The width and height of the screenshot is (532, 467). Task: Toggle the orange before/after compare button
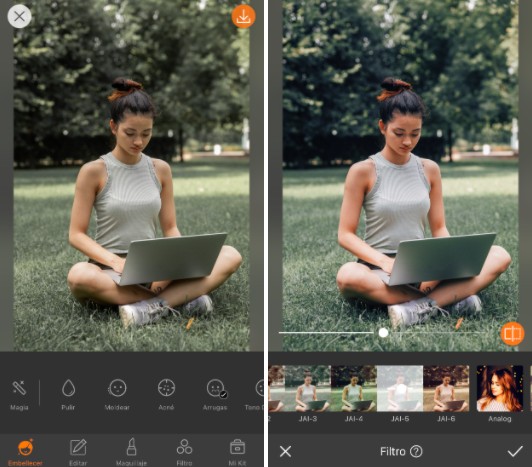(x=513, y=334)
